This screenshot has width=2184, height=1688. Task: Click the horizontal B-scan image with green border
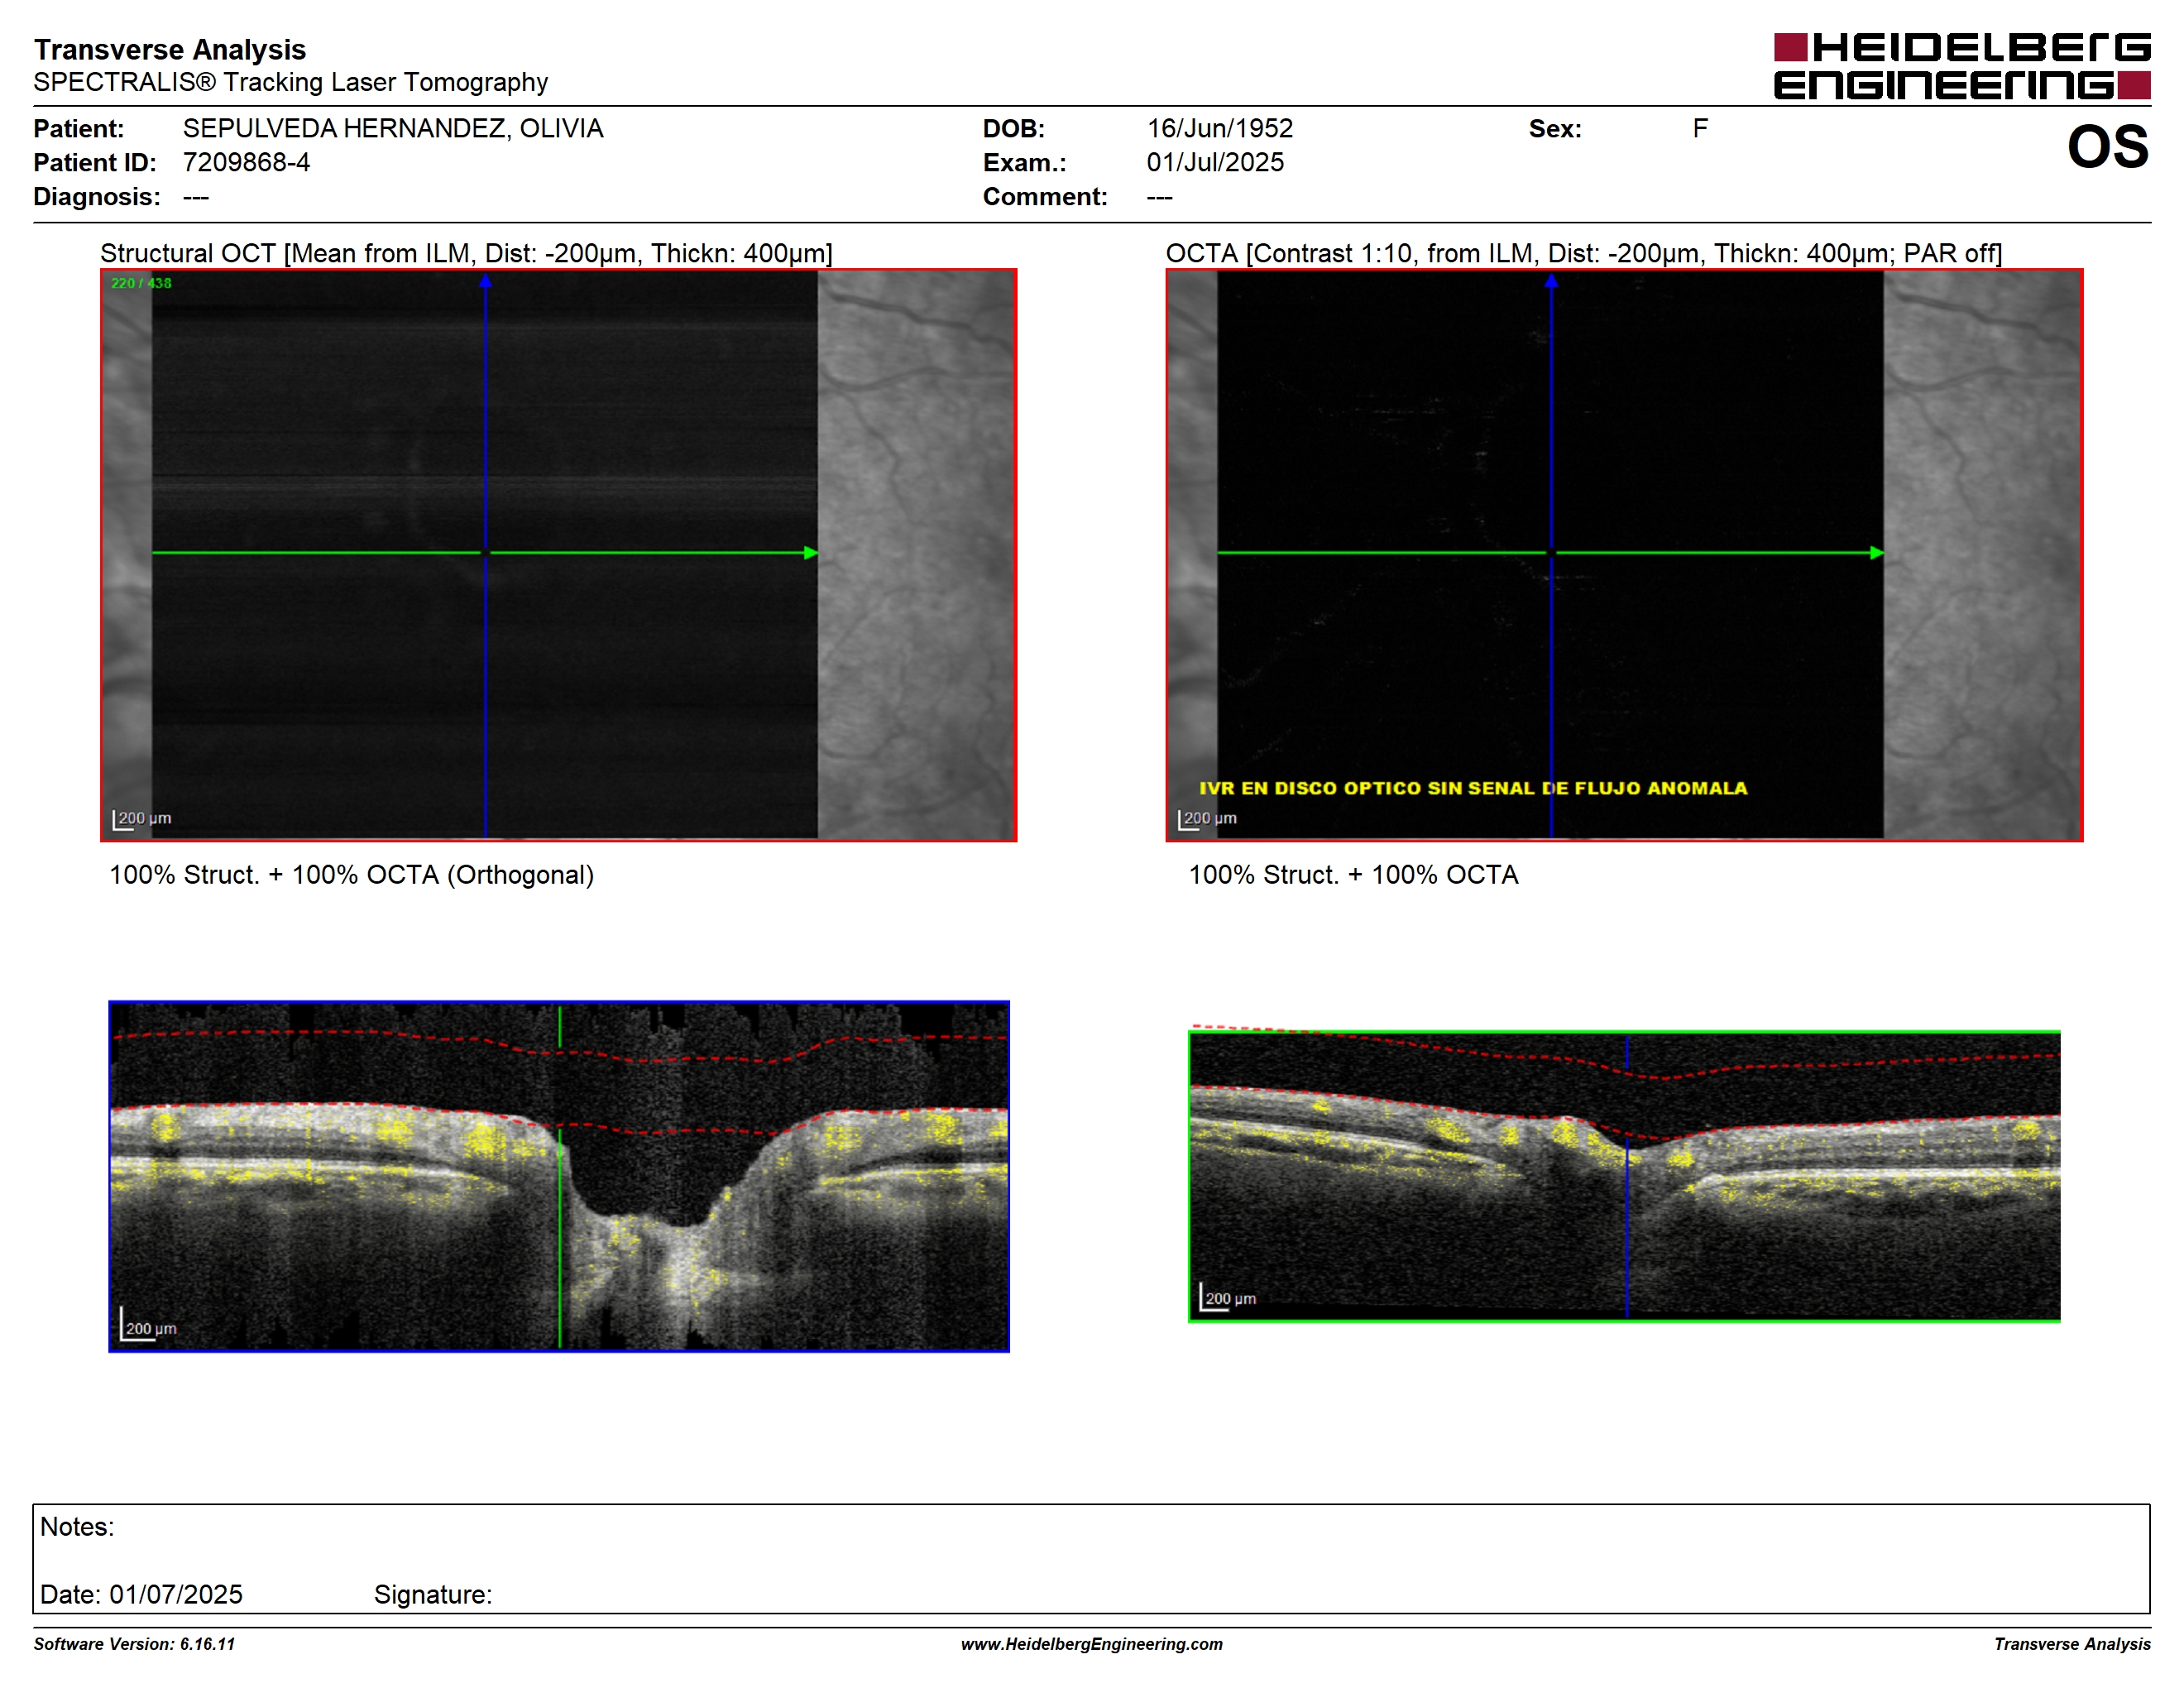1624,1176
